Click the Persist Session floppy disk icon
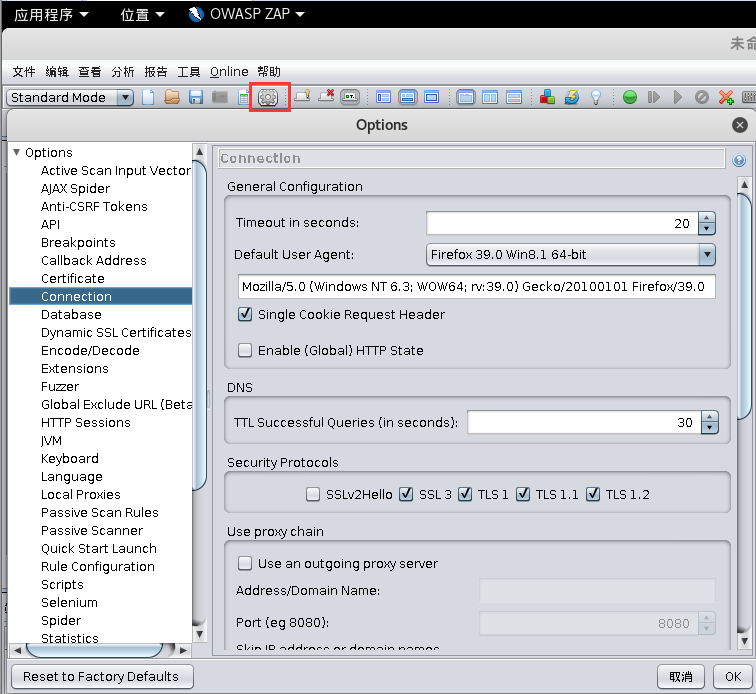This screenshot has width=756, height=694. 196,97
